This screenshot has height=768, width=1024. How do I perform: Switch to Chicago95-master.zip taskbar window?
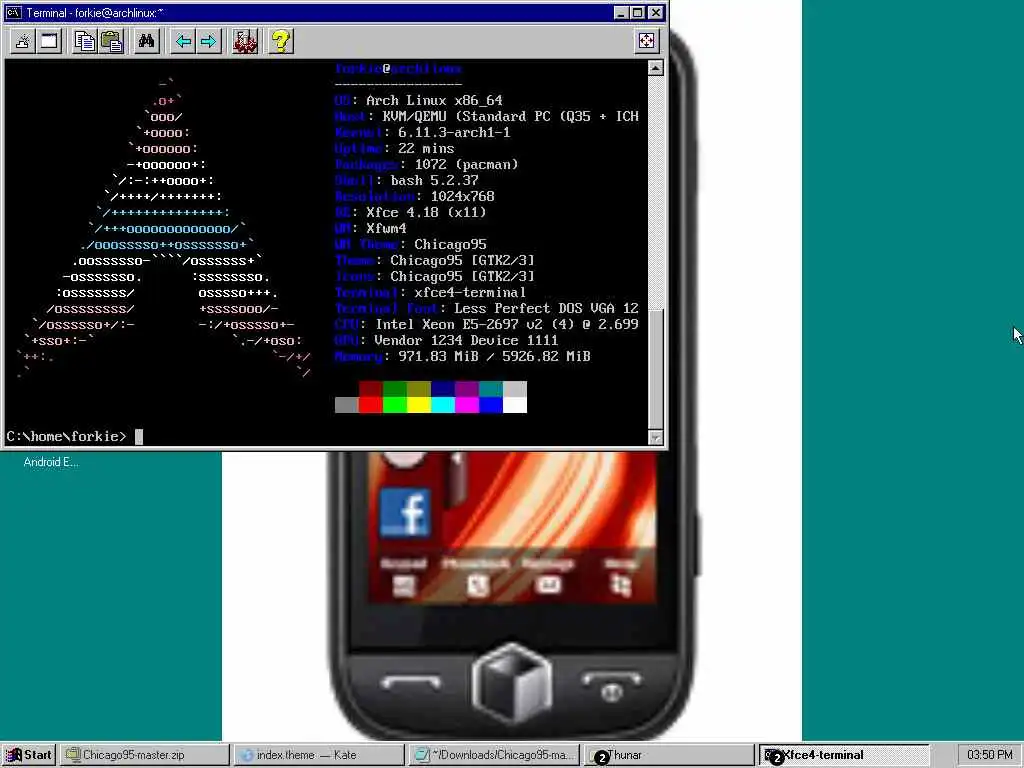[145, 755]
